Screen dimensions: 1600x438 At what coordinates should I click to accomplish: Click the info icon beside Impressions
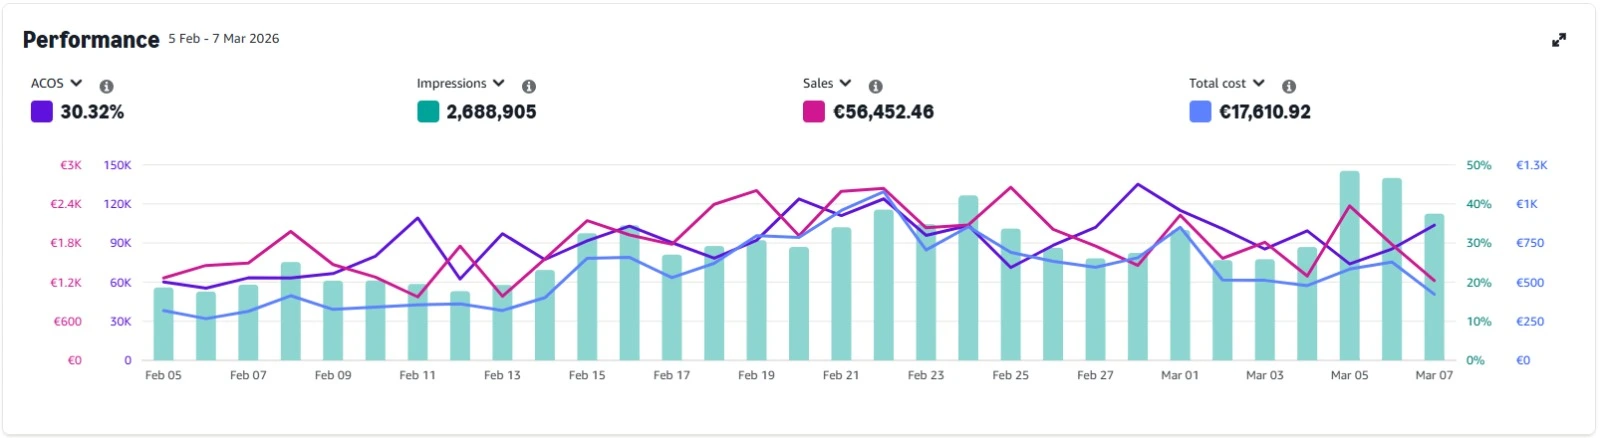[528, 87]
